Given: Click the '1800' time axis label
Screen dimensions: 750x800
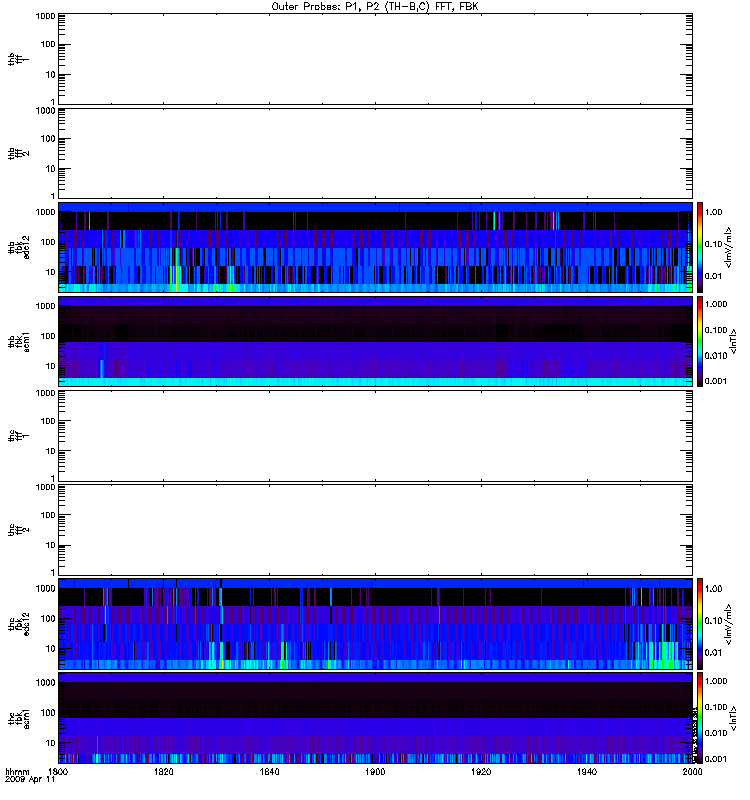Looking at the screenshot, I should (58, 771).
